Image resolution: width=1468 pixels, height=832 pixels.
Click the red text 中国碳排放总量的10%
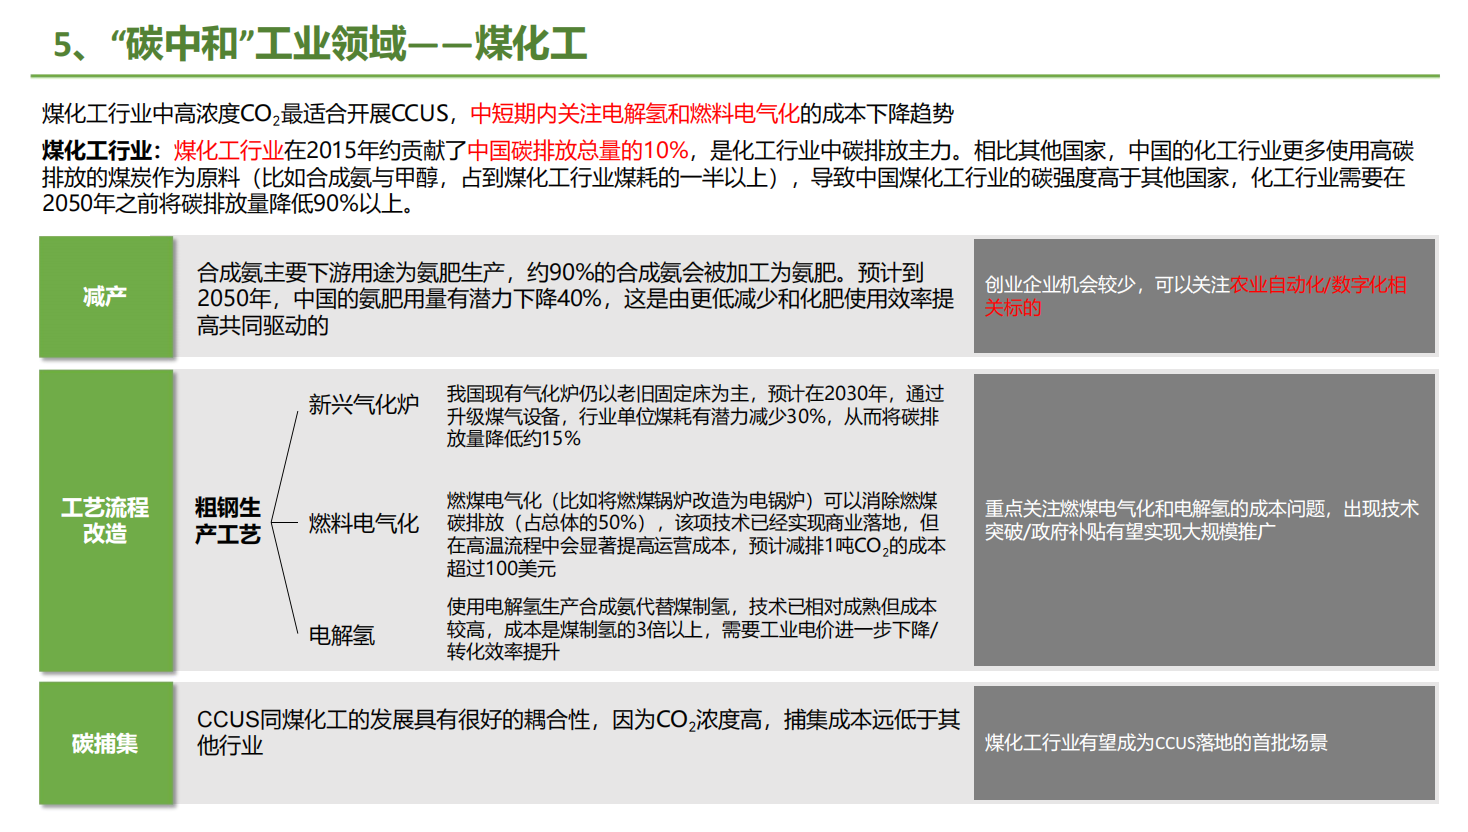578,151
